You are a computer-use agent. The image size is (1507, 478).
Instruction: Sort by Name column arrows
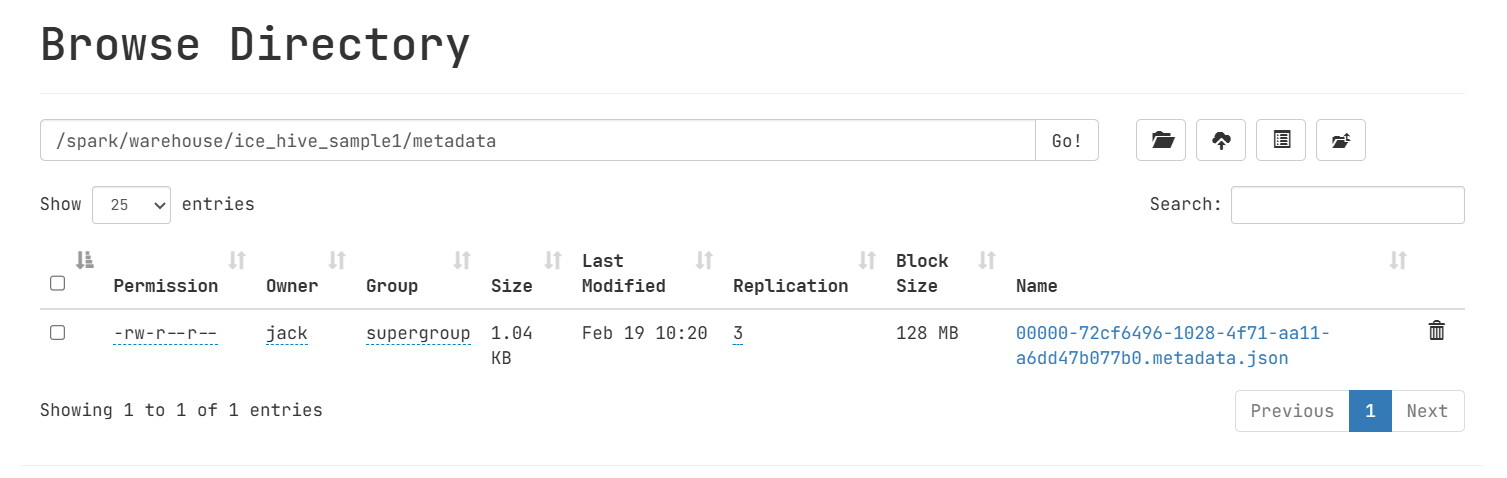(1398, 261)
